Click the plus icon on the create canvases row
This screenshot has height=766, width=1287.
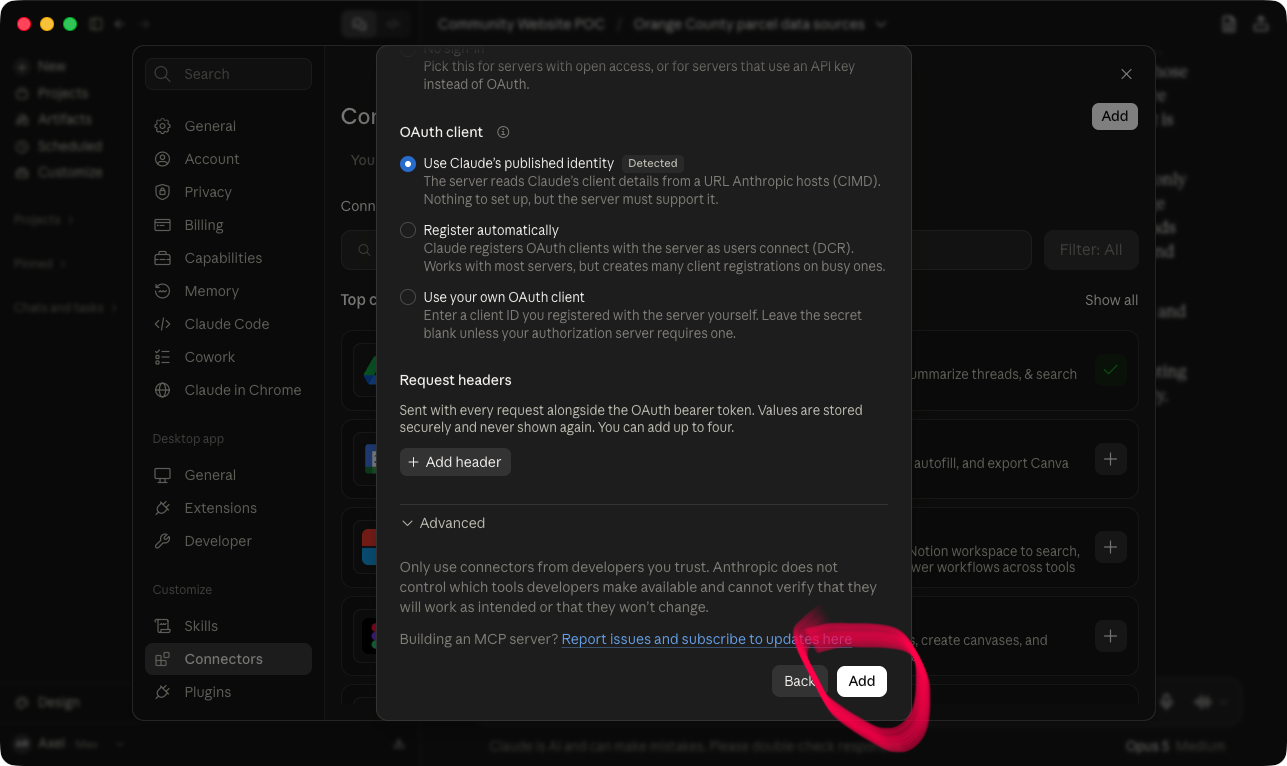(1110, 635)
